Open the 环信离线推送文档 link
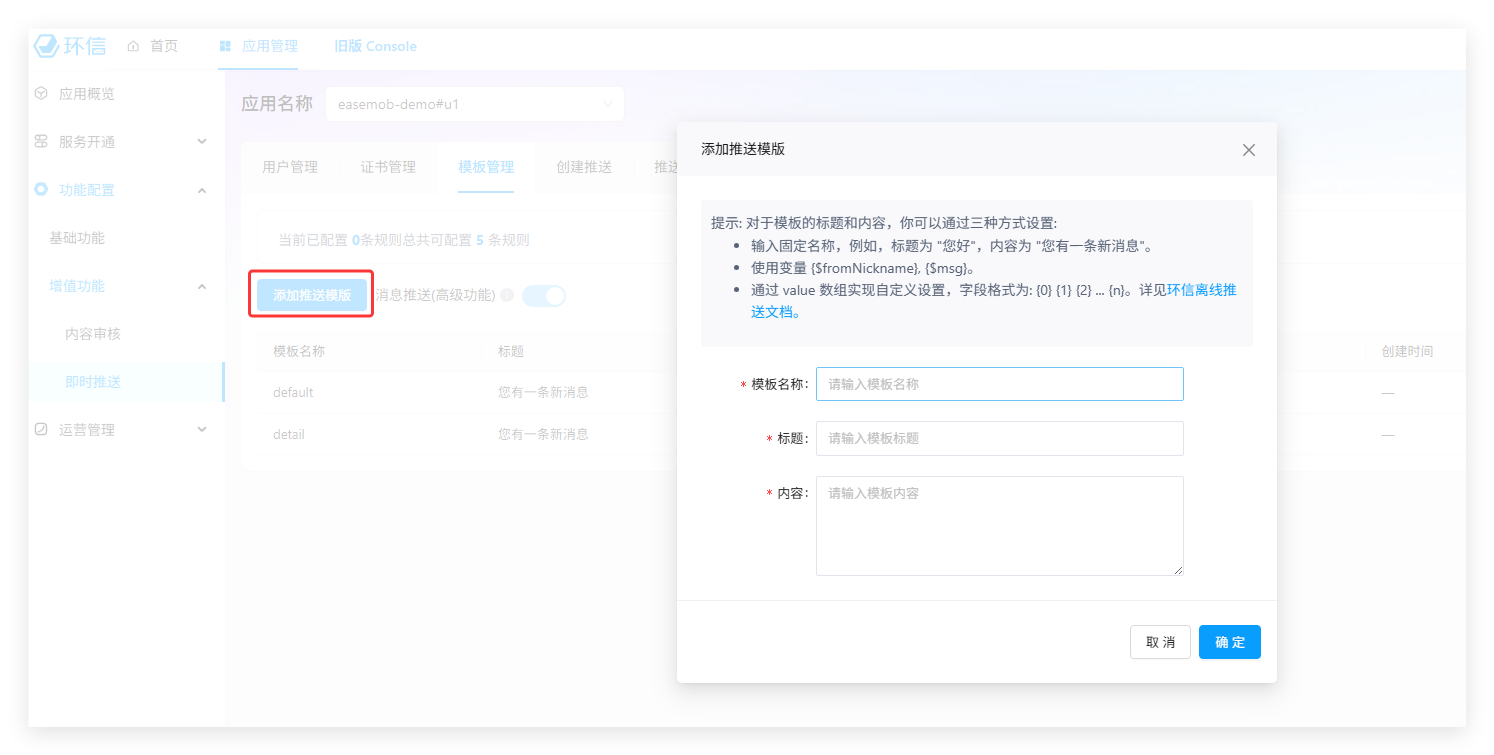This screenshot has height=755, width=1494. (x=1201, y=291)
